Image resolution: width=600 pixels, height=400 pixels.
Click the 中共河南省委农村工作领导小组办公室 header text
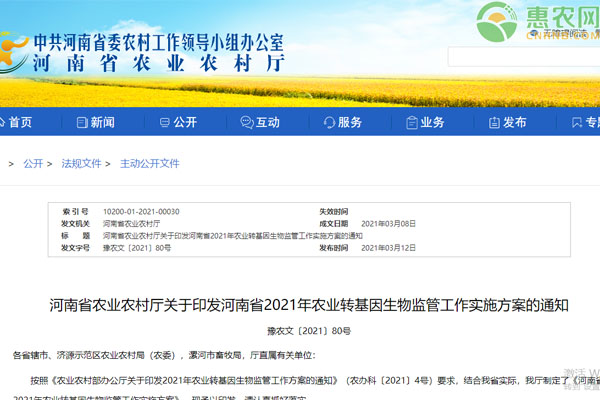click(x=158, y=42)
